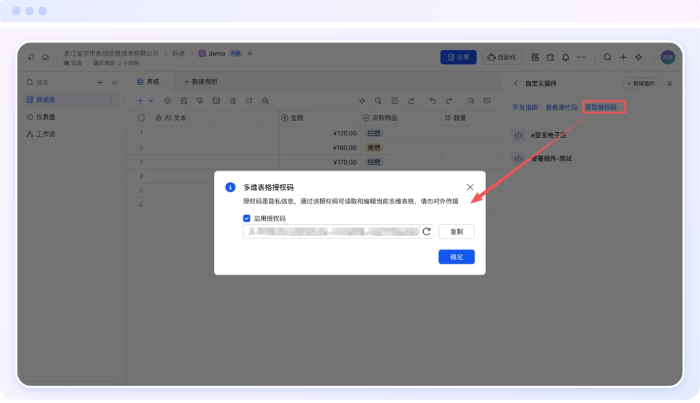
Task: Click the sort arrows icon in table toolbar
Action: pos(233,101)
